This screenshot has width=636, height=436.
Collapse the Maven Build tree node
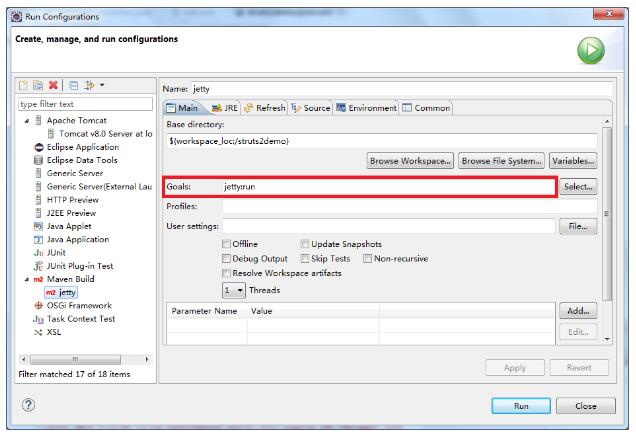pyautogui.click(x=27, y=280)
